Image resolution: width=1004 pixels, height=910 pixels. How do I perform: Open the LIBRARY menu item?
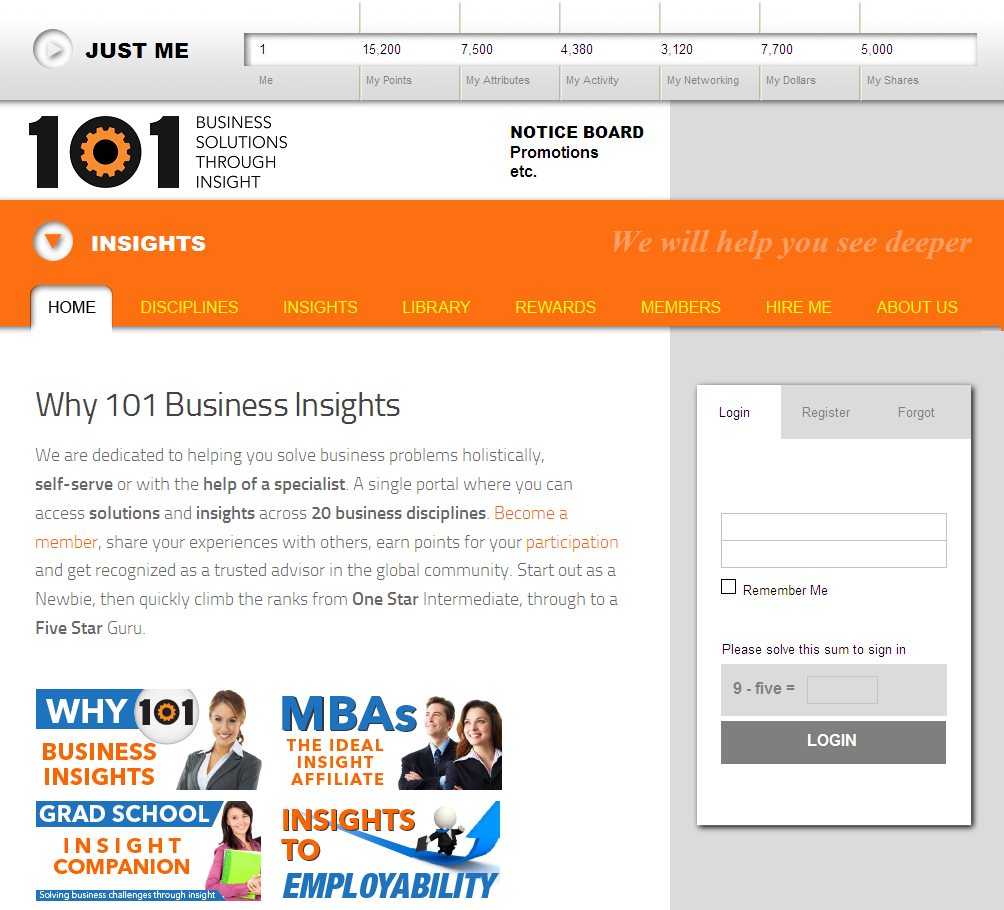tap(436, 307)
